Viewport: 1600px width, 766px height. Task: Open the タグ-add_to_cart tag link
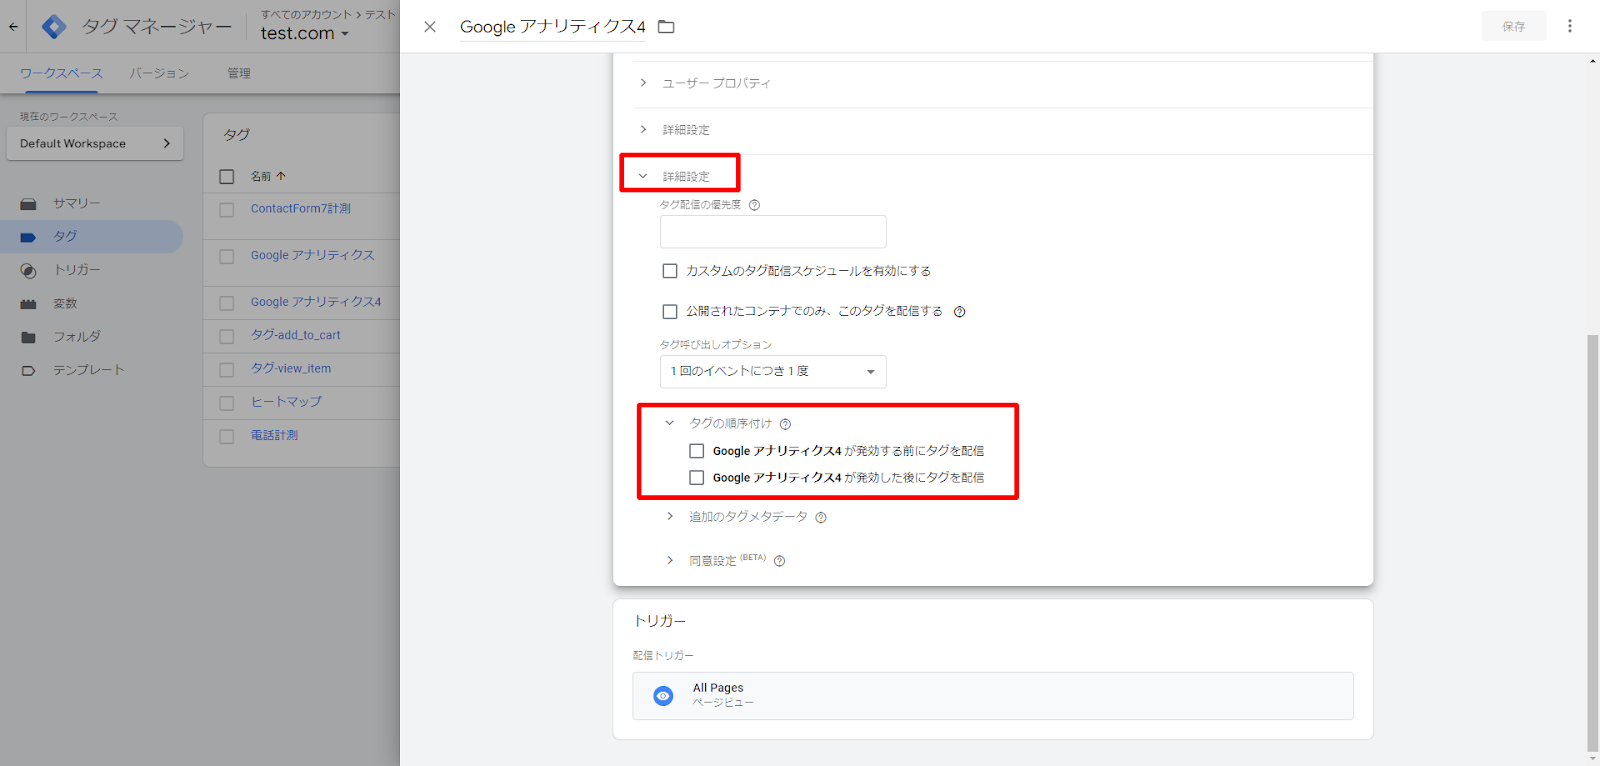(296, 336)
